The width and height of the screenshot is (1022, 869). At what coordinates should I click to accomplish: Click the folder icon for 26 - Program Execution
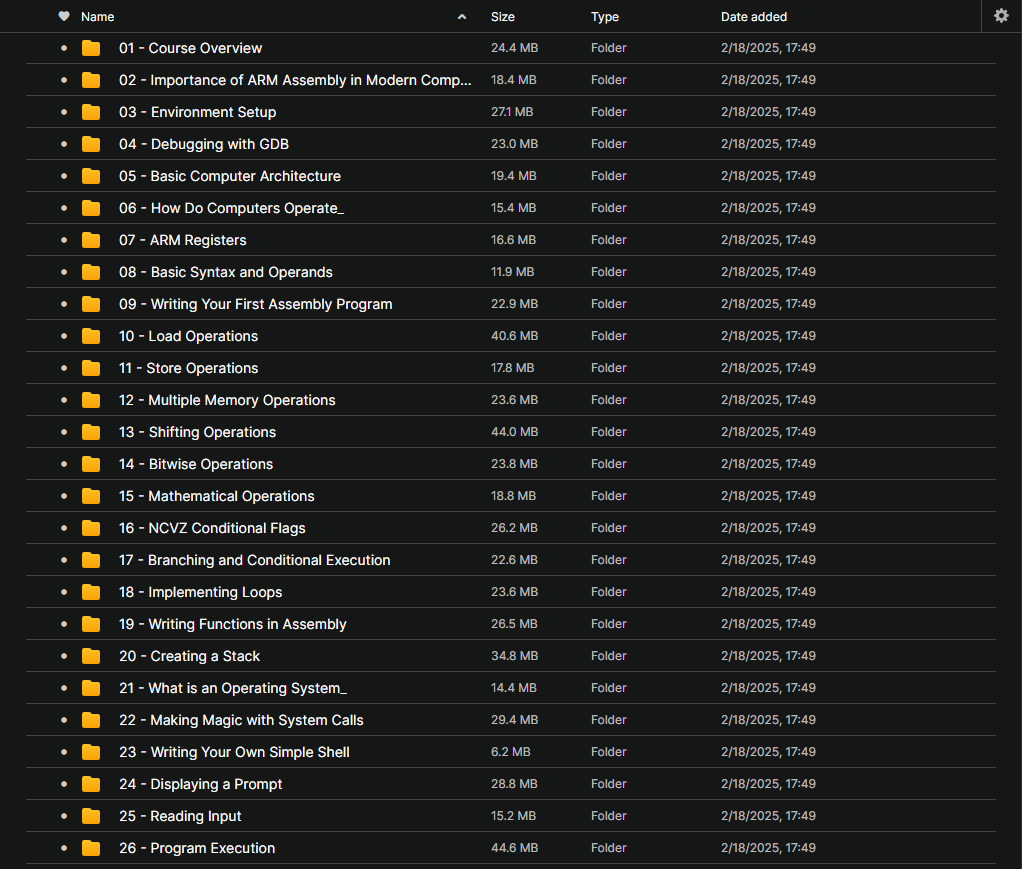91,848
